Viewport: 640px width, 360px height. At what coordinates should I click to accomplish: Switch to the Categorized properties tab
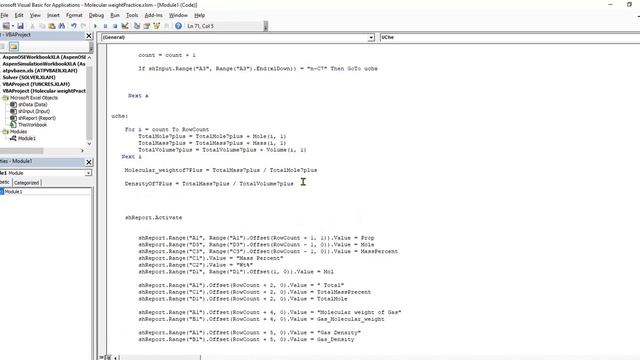(27, 183)
